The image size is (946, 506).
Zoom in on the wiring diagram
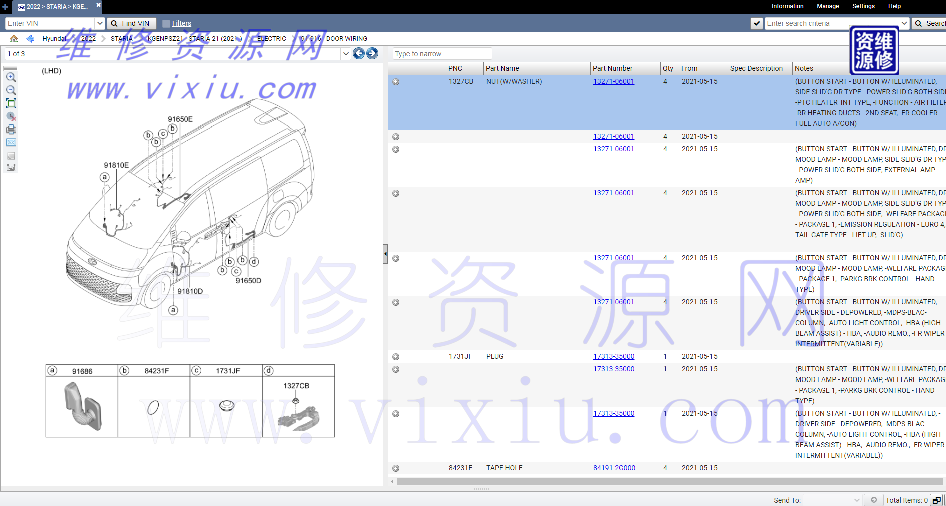[x=11, y=76]
